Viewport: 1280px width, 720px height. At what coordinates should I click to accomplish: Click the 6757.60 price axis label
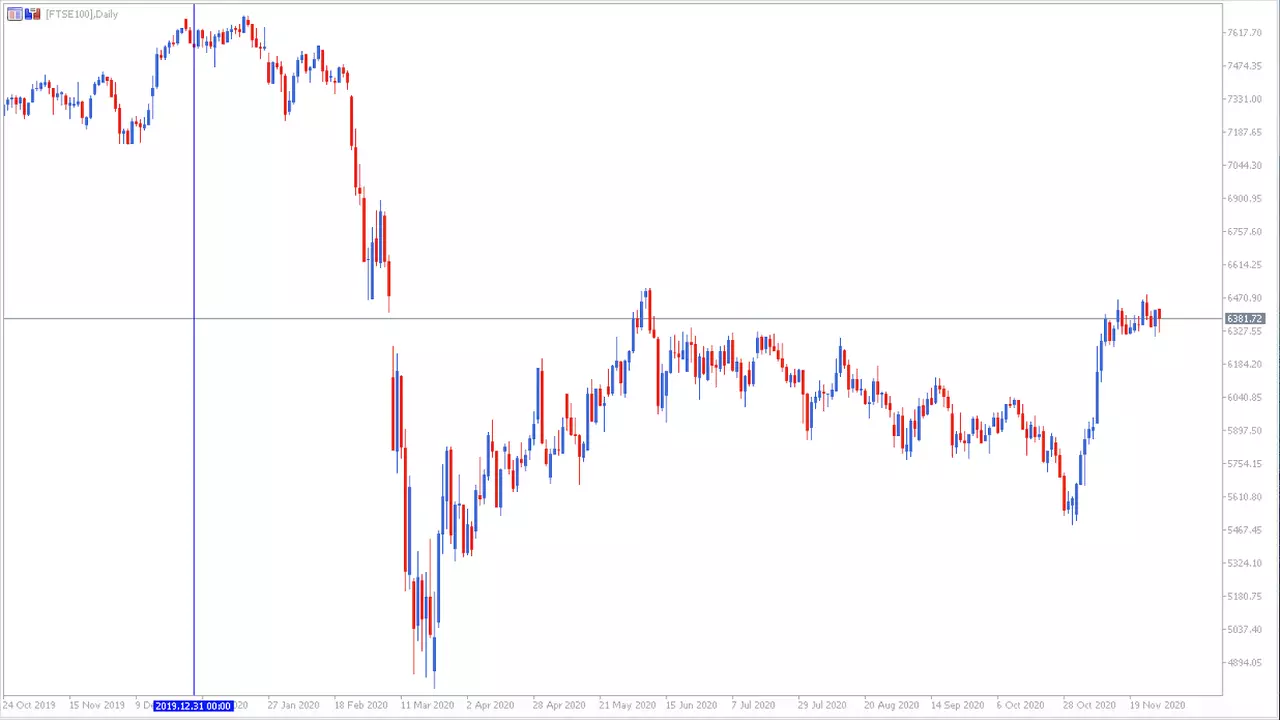(x=1244, y=232)
